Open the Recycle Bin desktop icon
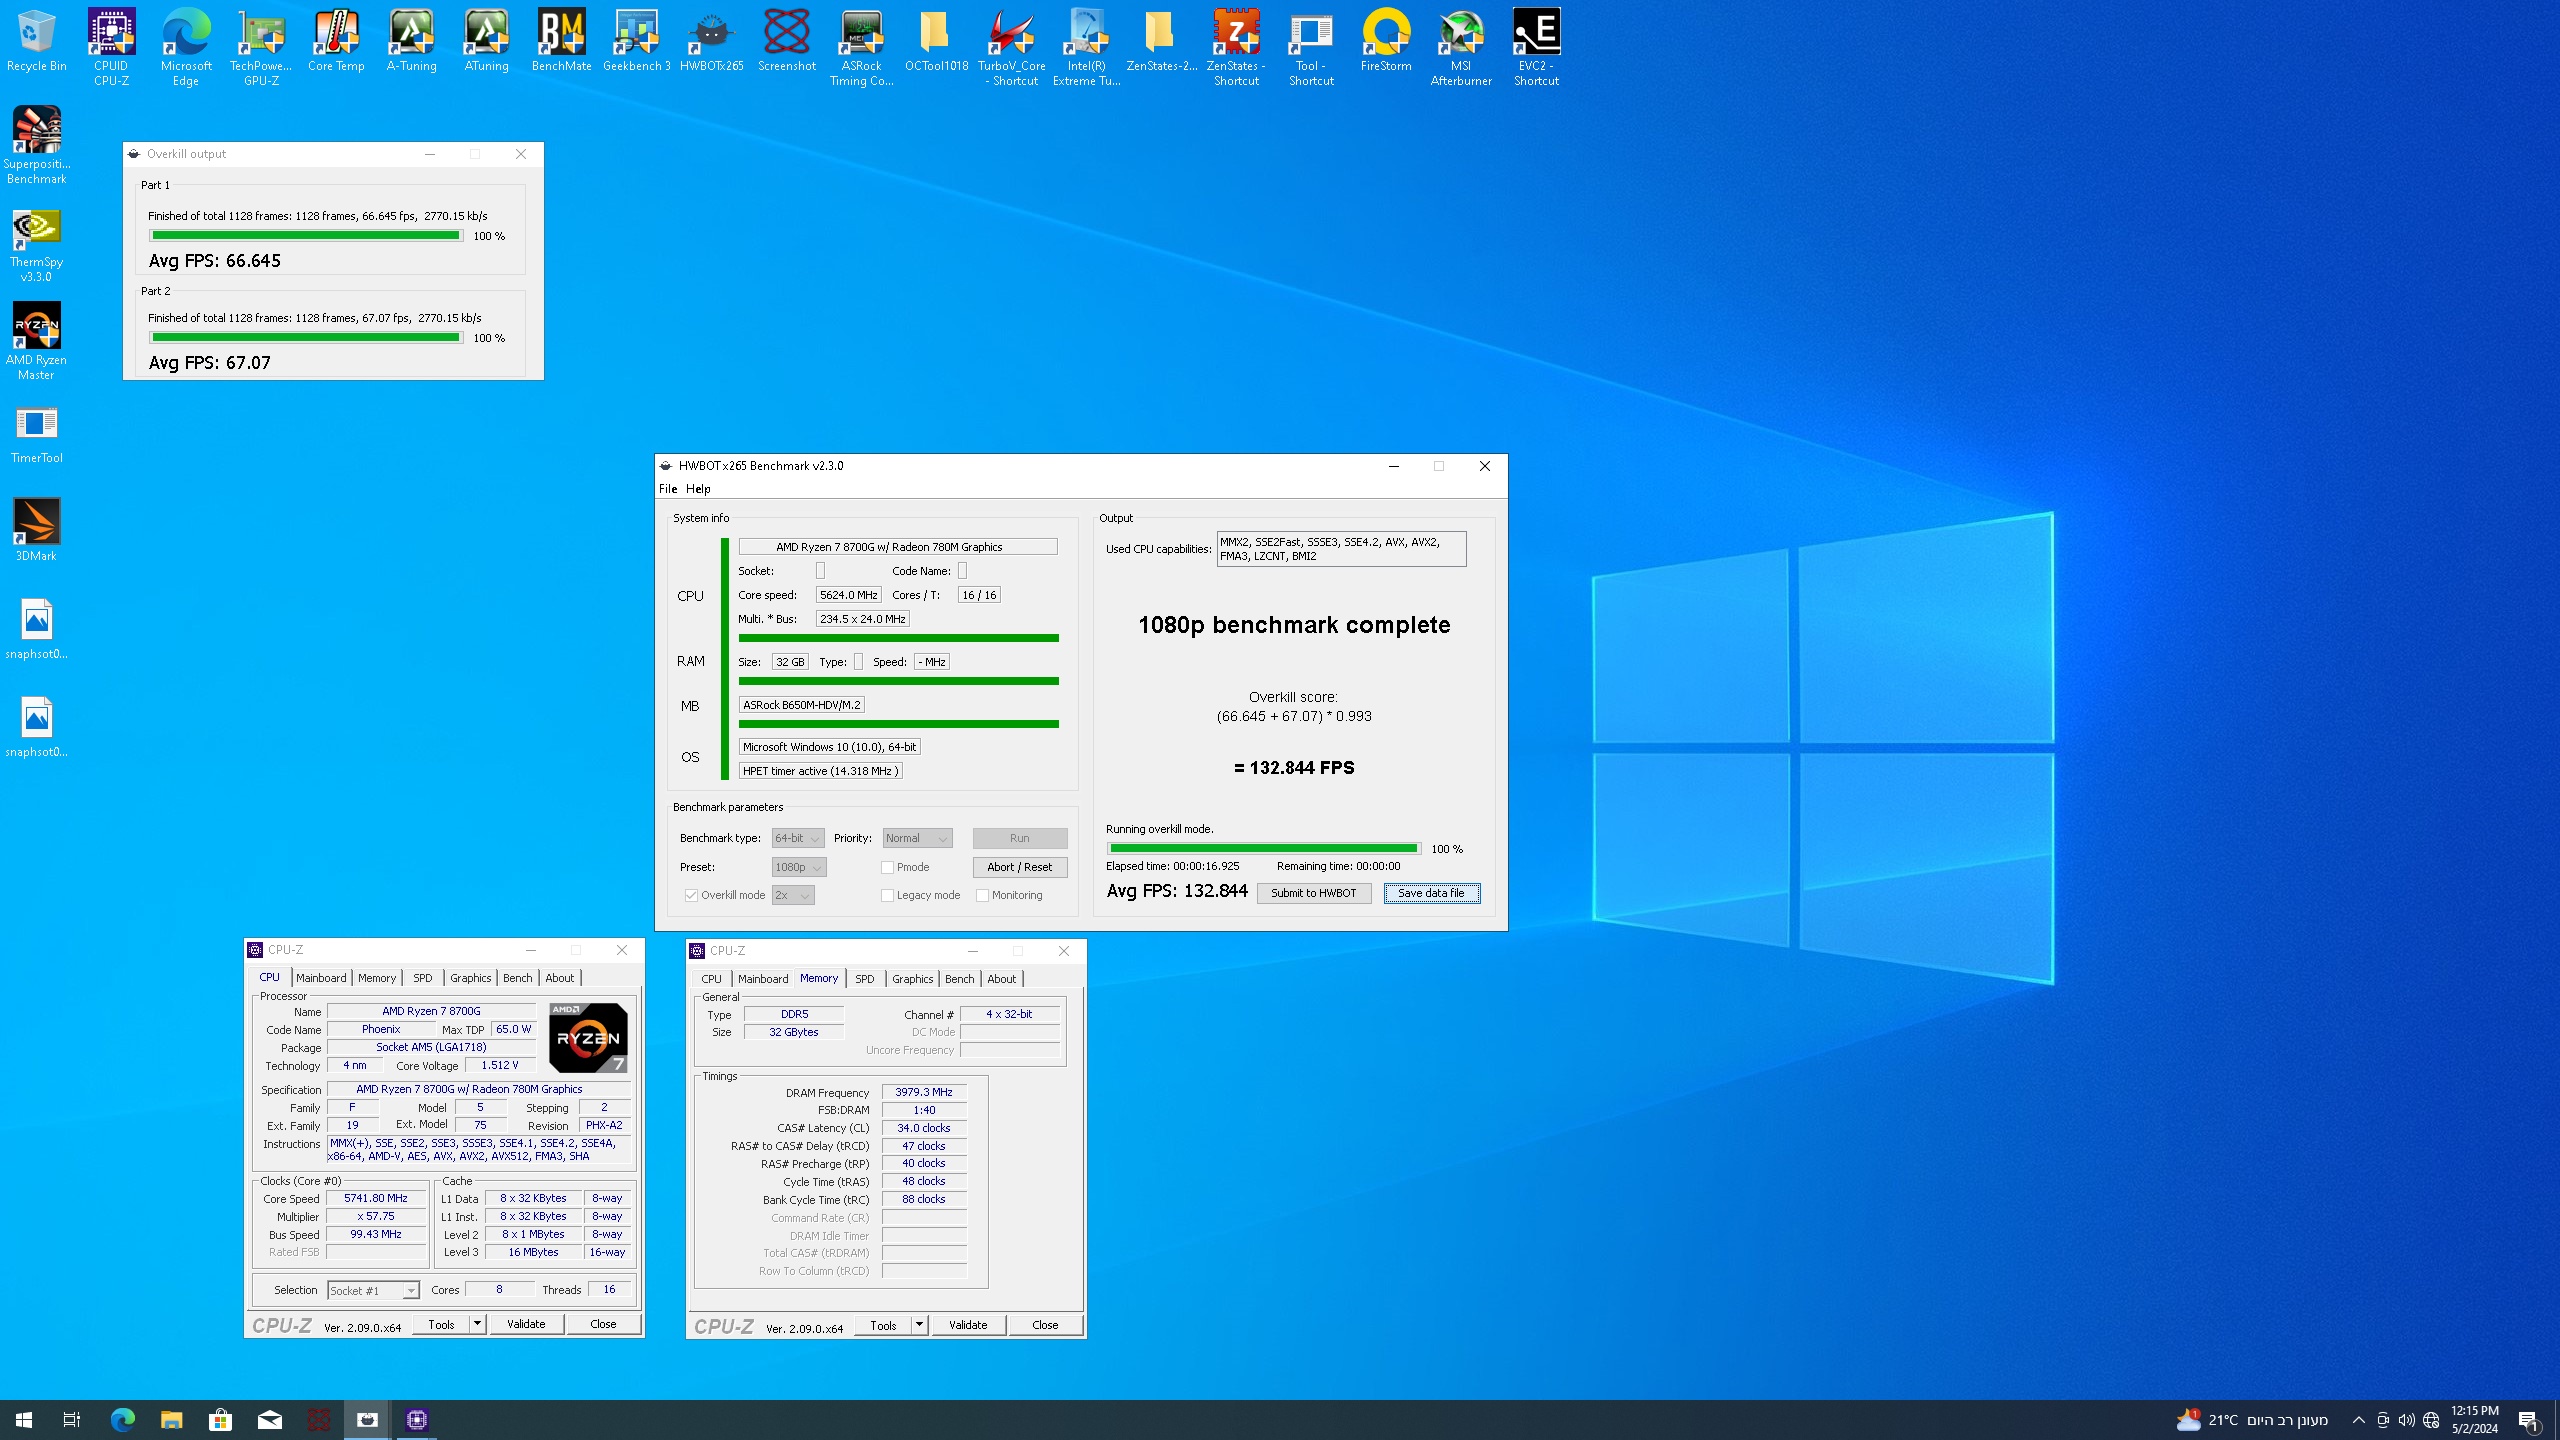The height and width of the screenshot is (1440, 2560). tap(36, 40)
